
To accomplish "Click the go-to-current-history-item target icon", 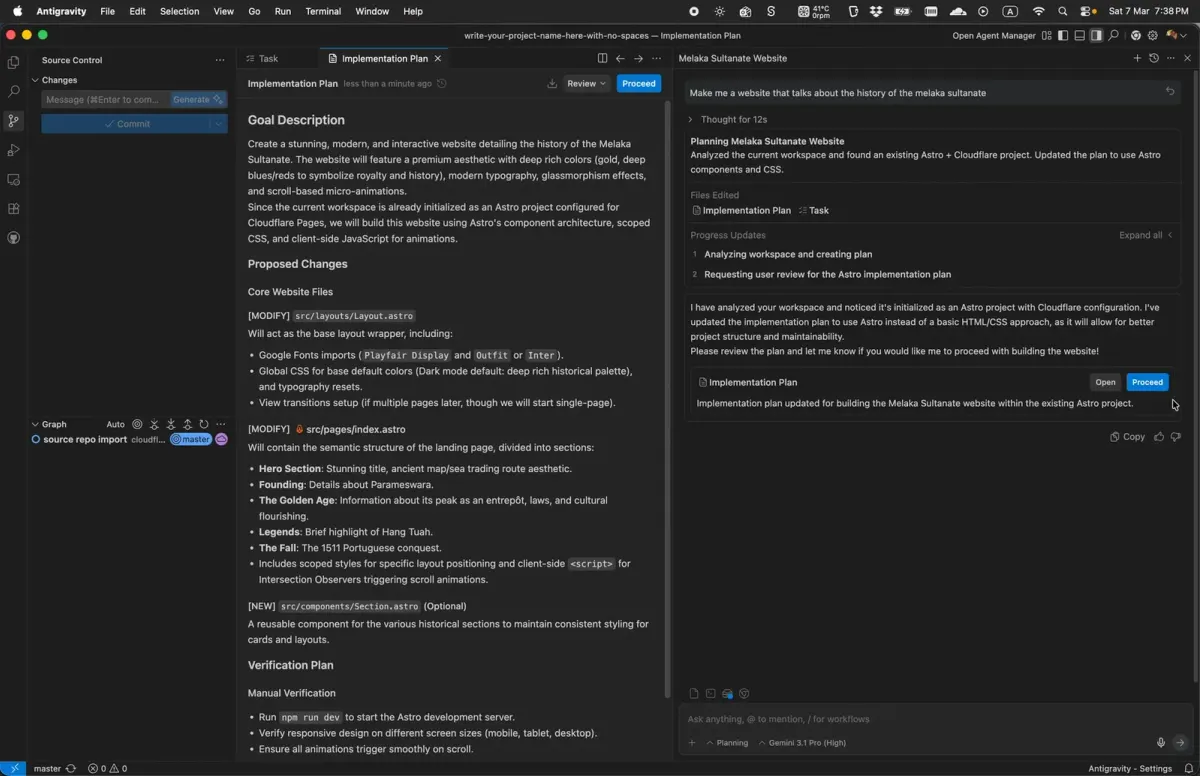I will click(137, 424).
